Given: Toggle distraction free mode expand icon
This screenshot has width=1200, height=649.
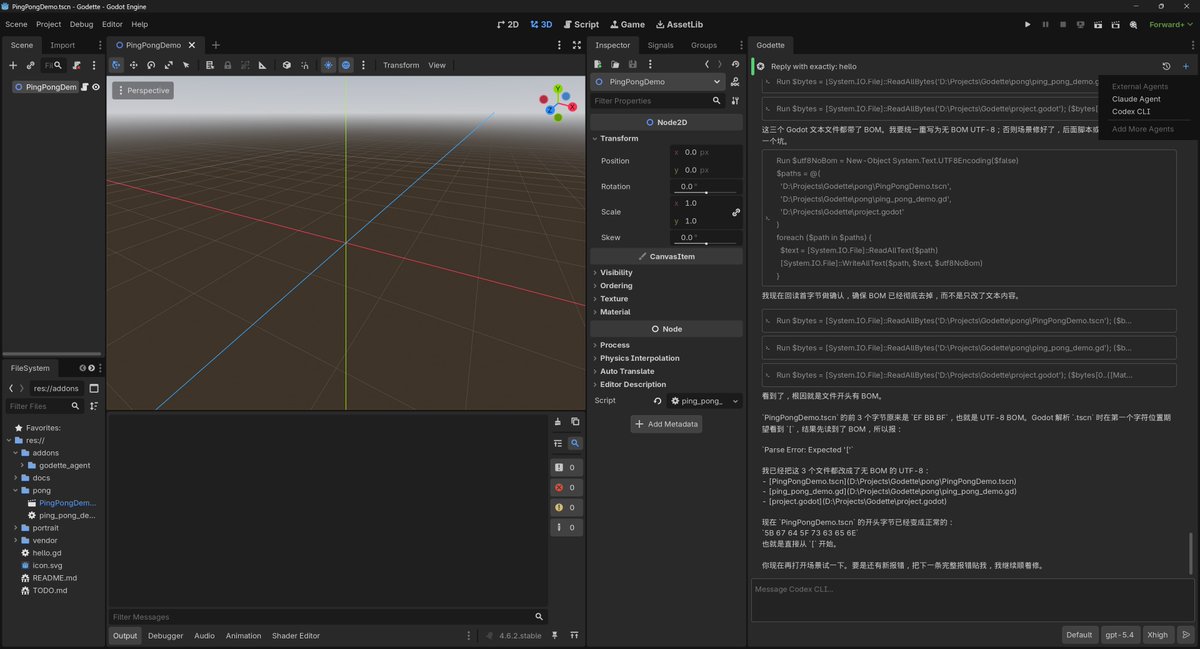Looking at the screenshot, I should pyautogui.click(x=577, y=45).
